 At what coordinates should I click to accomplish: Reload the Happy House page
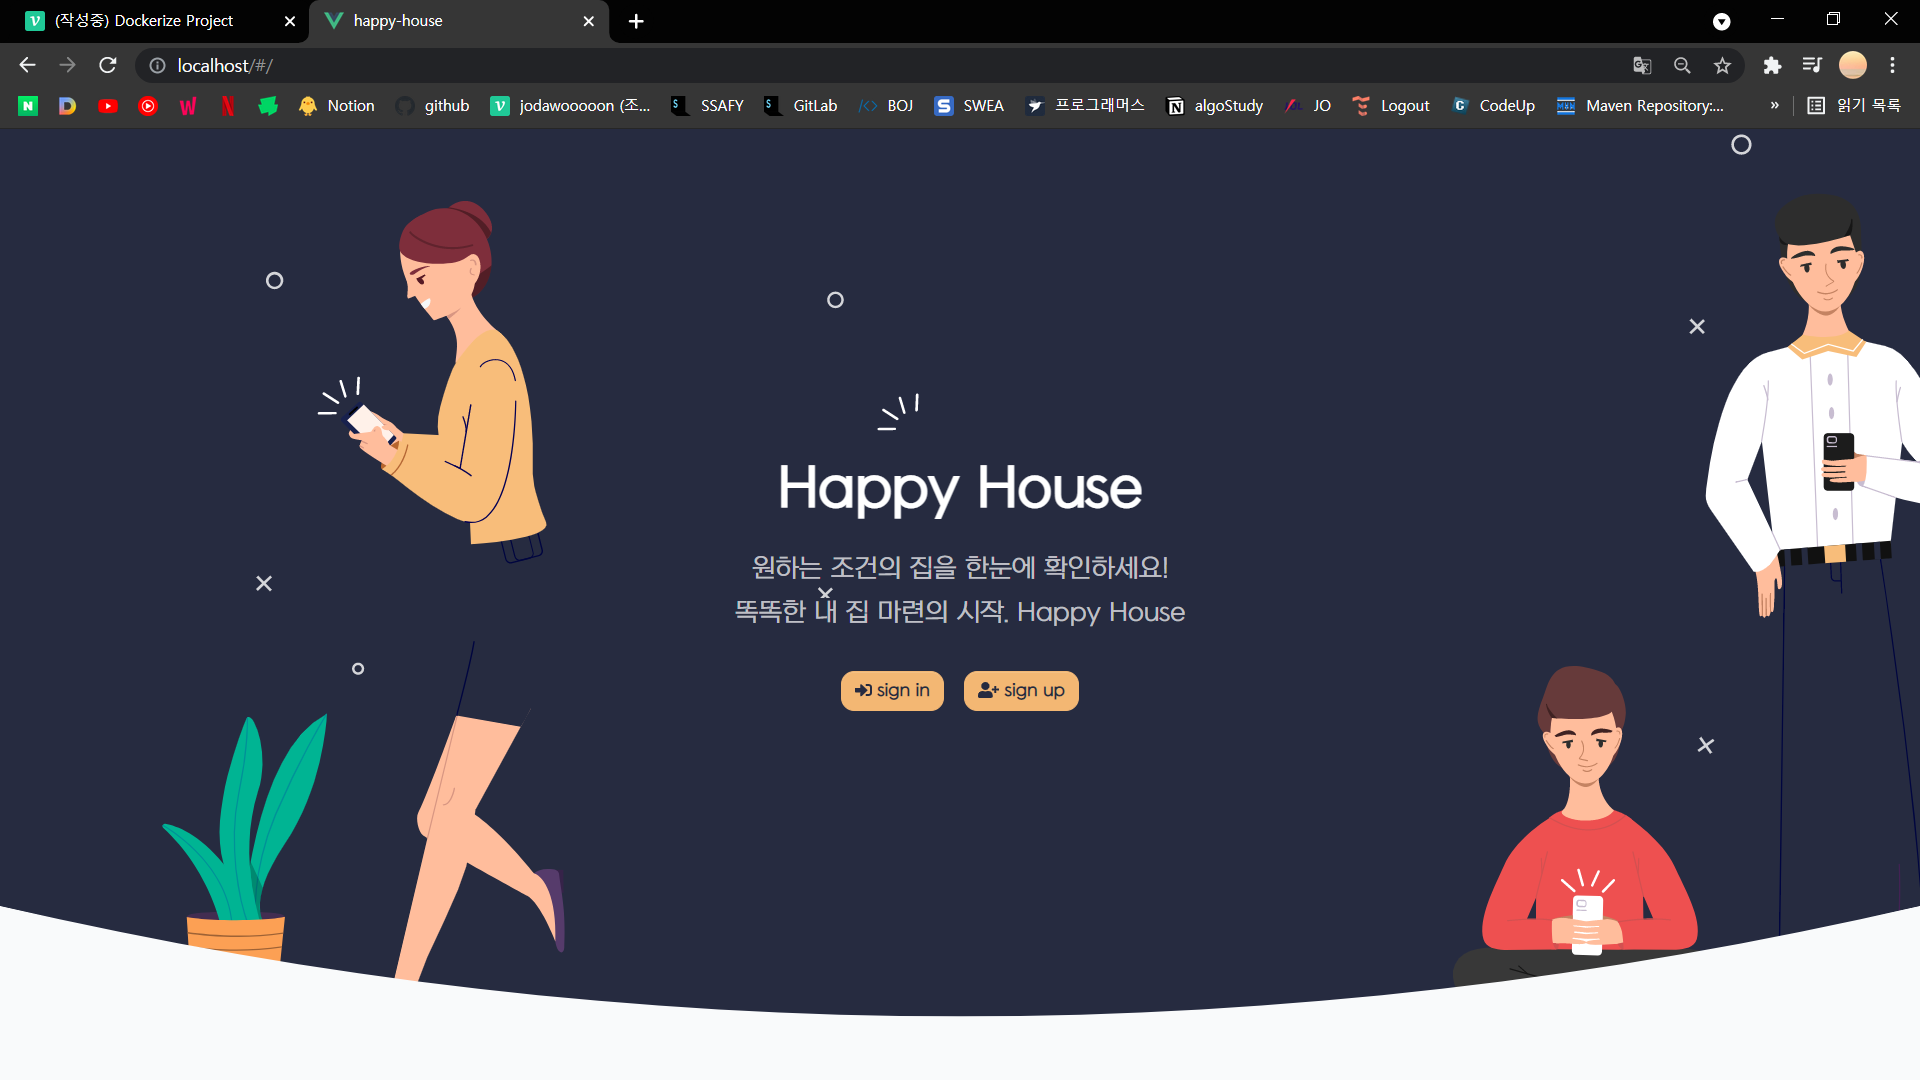pos(107,65)
